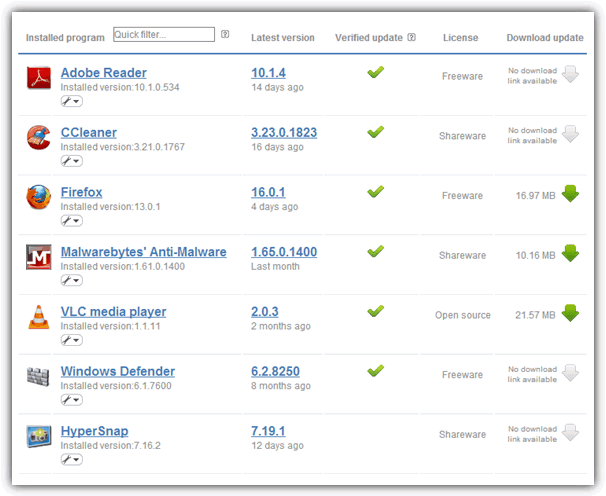This screenshot has height=496, width=606.
Task: Click the Adobe Reader program icon
Action: coord(39,78)
